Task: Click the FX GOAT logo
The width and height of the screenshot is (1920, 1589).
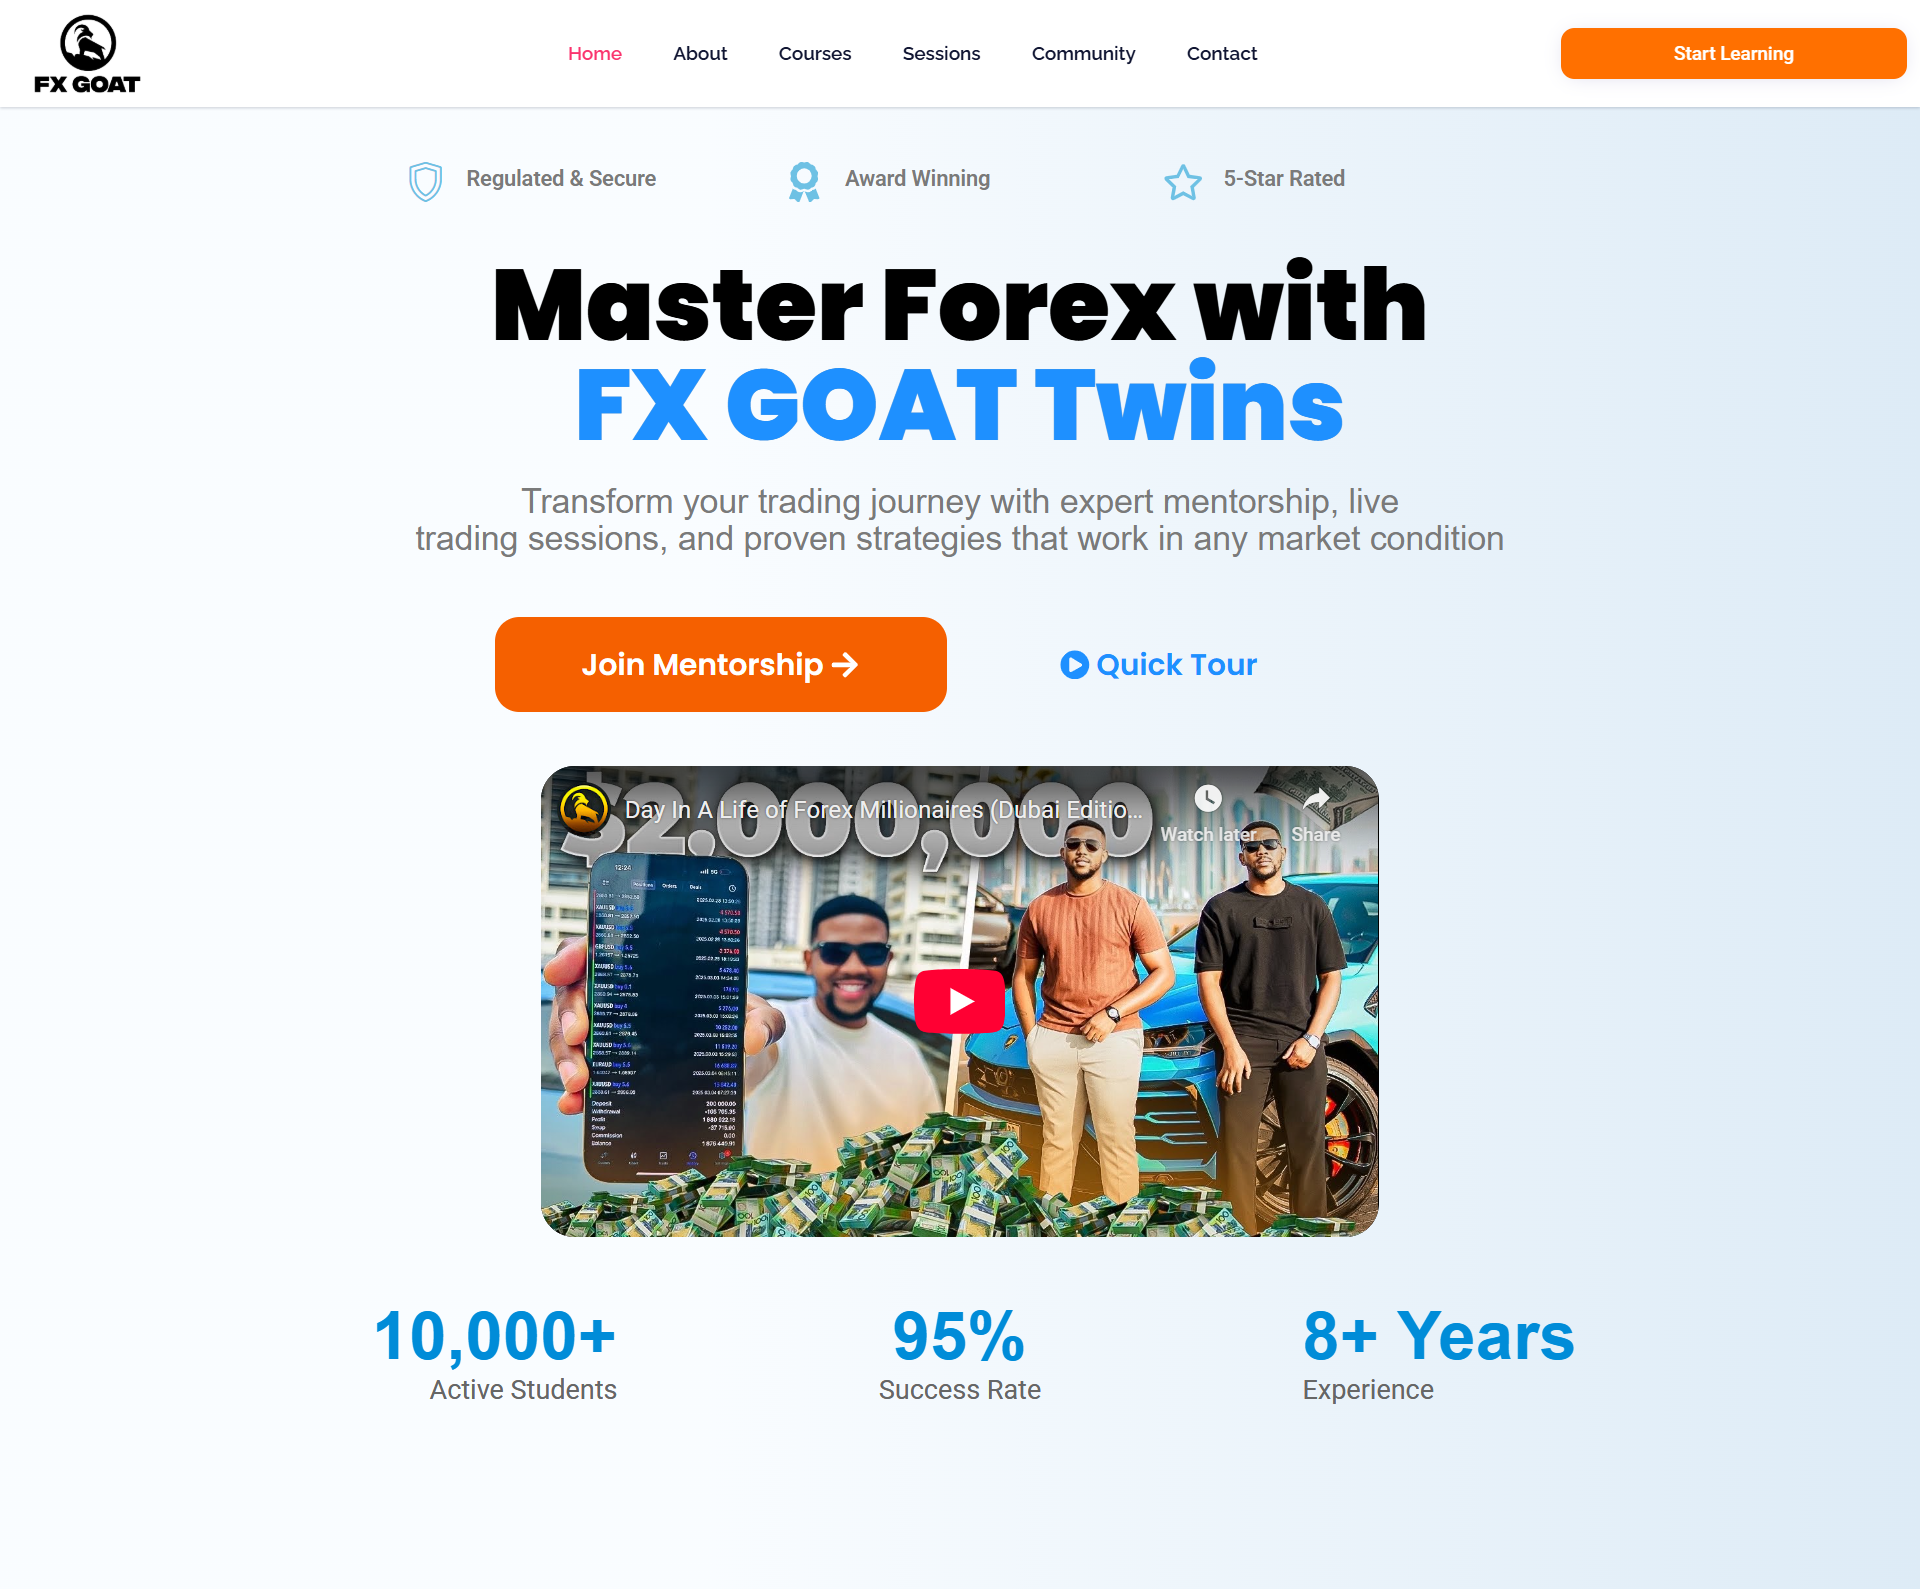Action: point(87,54)
